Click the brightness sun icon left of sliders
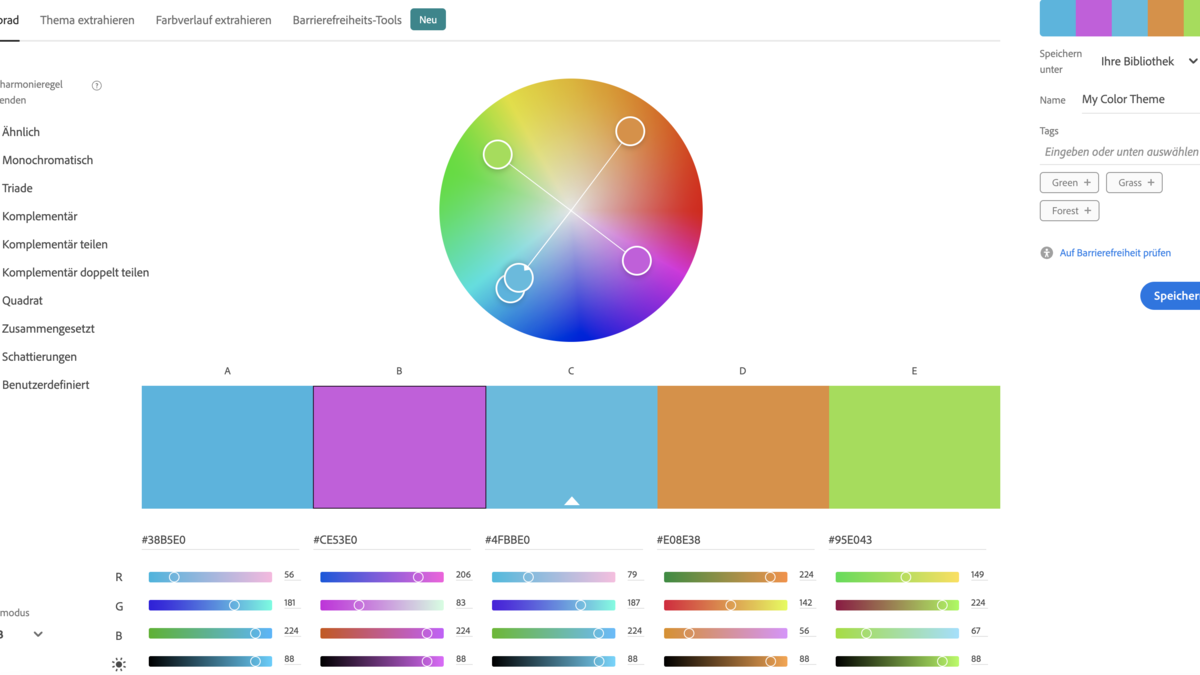This screenshot has width=1200, height=675. pos(119,664)
